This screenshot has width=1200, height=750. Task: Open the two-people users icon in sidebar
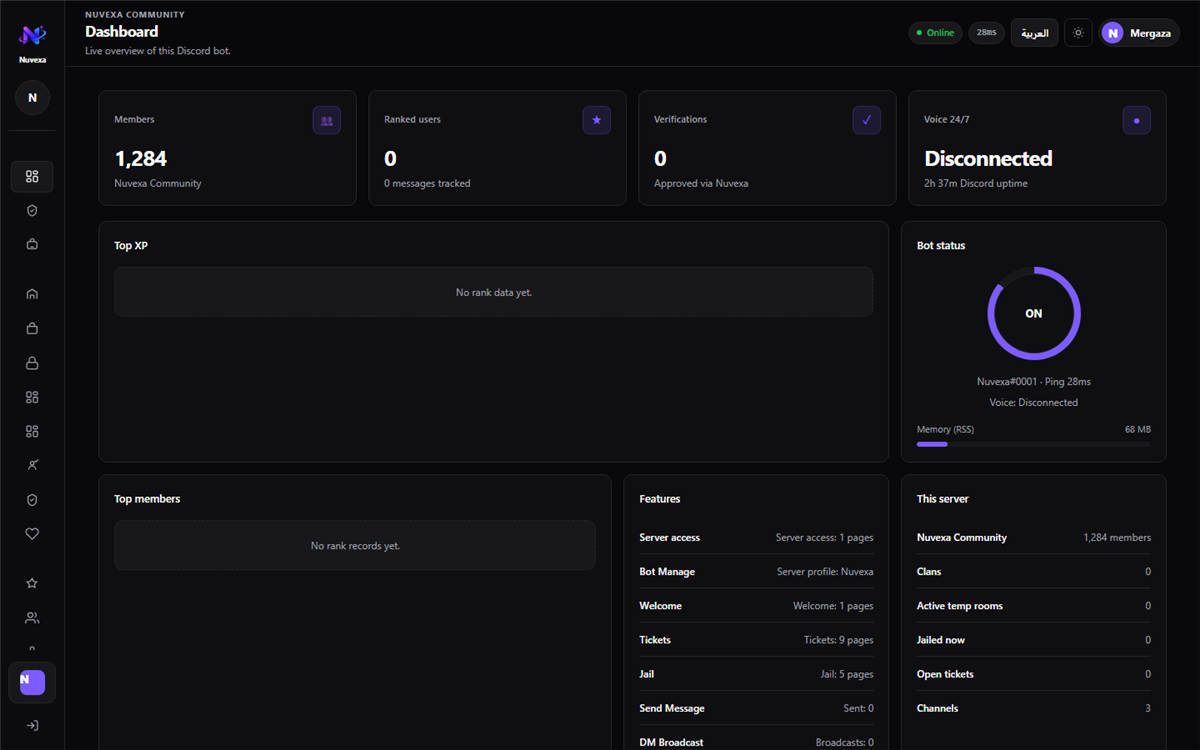pos(32,618)
